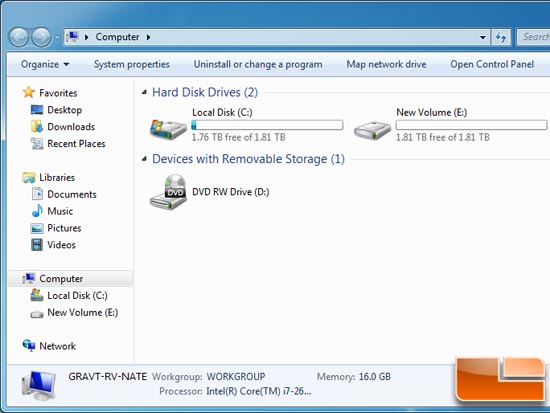Open Downloads from Favorites

tap(71, 127)
